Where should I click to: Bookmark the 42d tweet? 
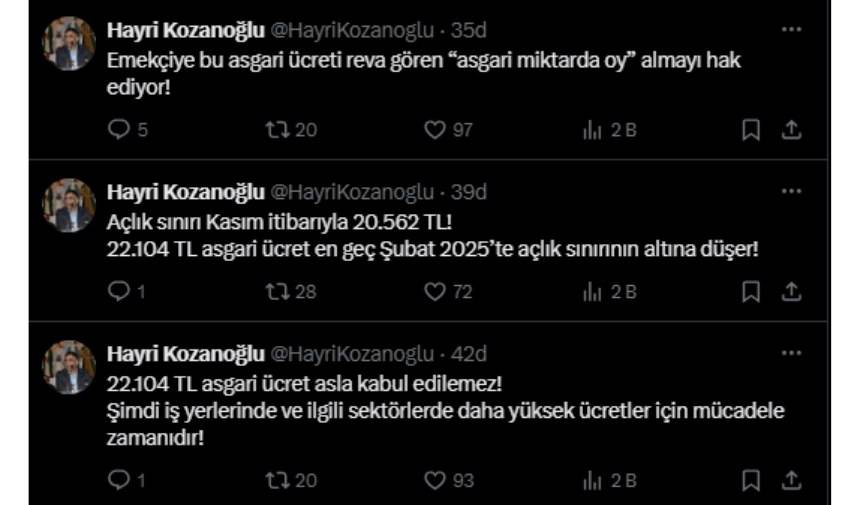(x=751, y=481)
